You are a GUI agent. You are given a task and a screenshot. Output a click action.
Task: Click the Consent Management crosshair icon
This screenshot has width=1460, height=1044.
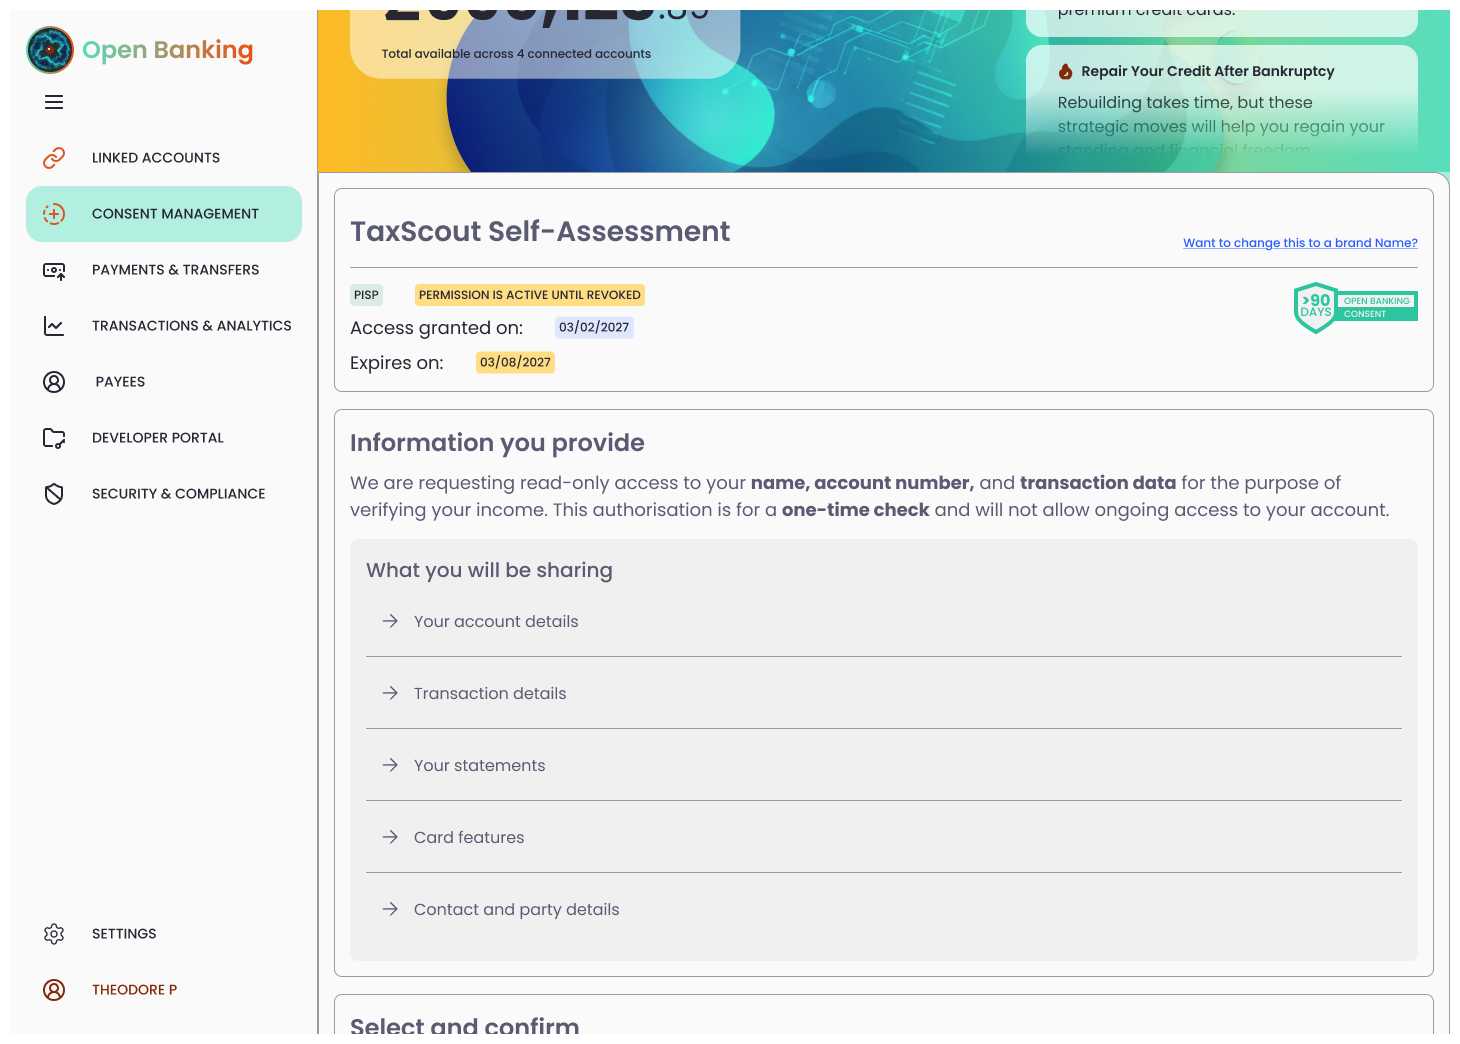pyautogui.click(x=53, y=213)
